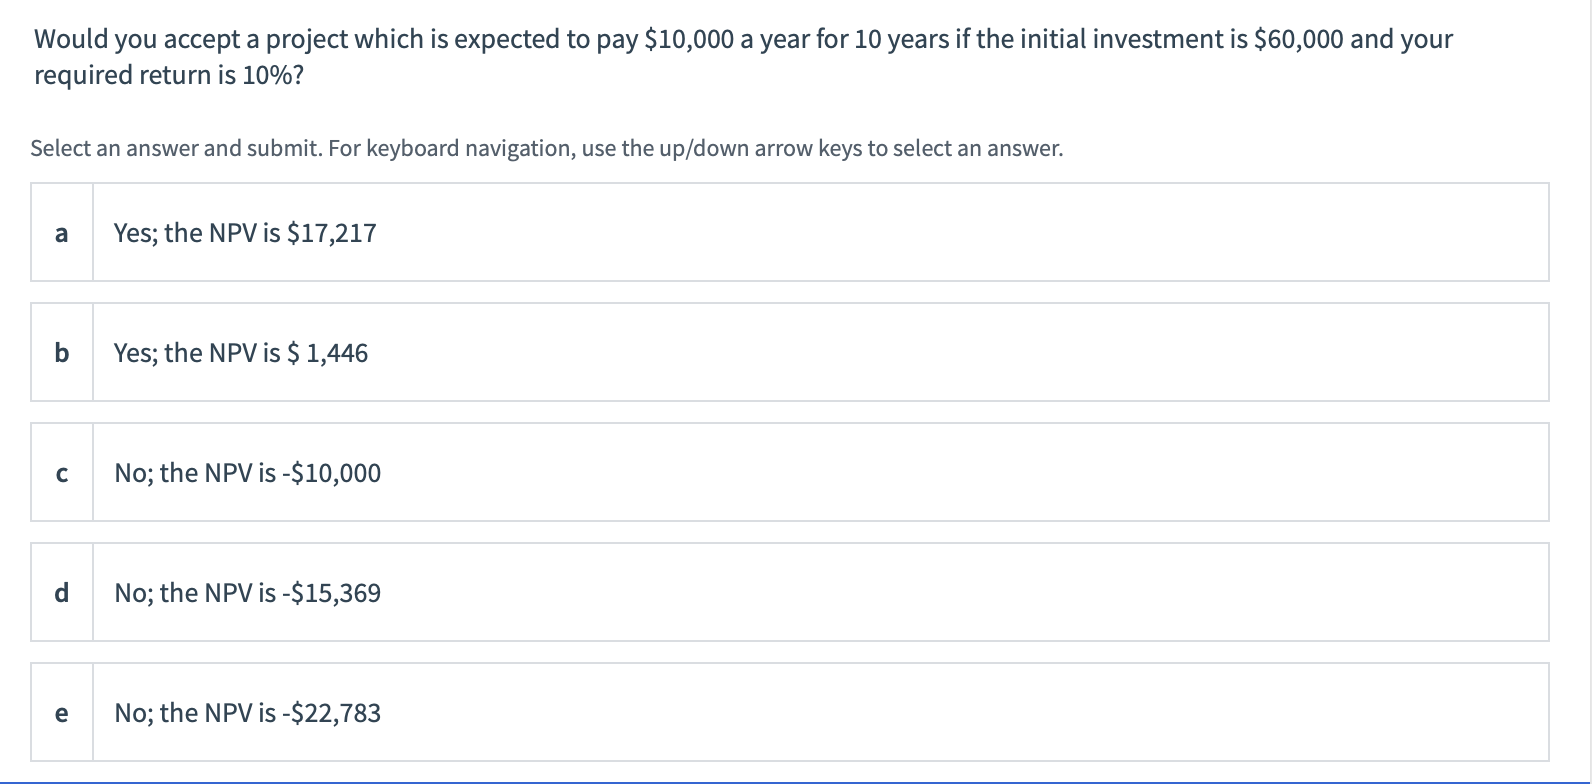The width and height of the screenshot is (1592, 784).
Task: Click the letter label 'e'
Action: pos(62,713)
